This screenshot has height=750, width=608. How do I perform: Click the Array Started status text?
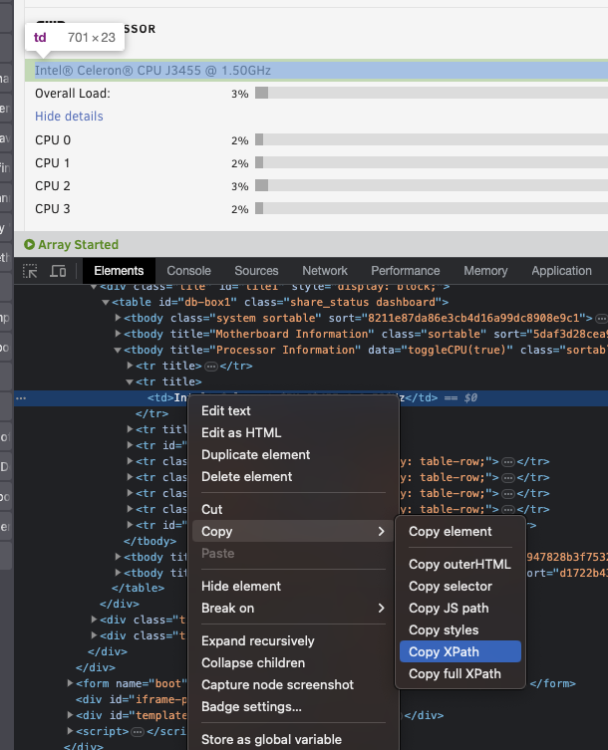click(x=78, y=245)
